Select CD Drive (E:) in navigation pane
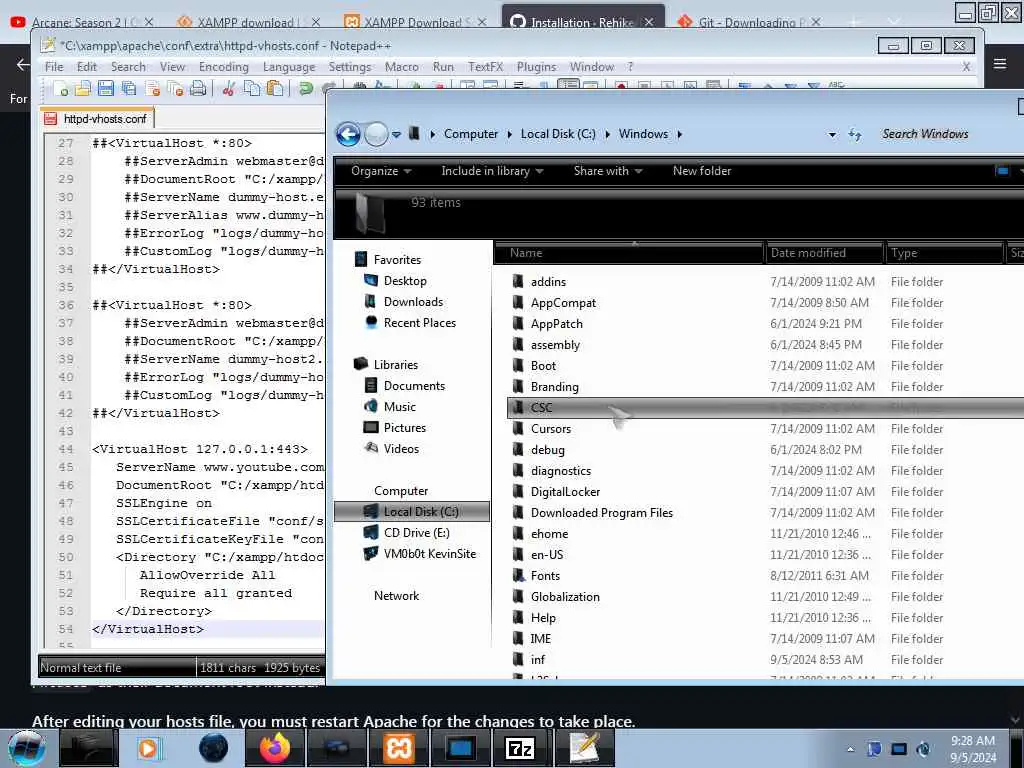Screen dimensions: 1024x768 click(416, 533)
